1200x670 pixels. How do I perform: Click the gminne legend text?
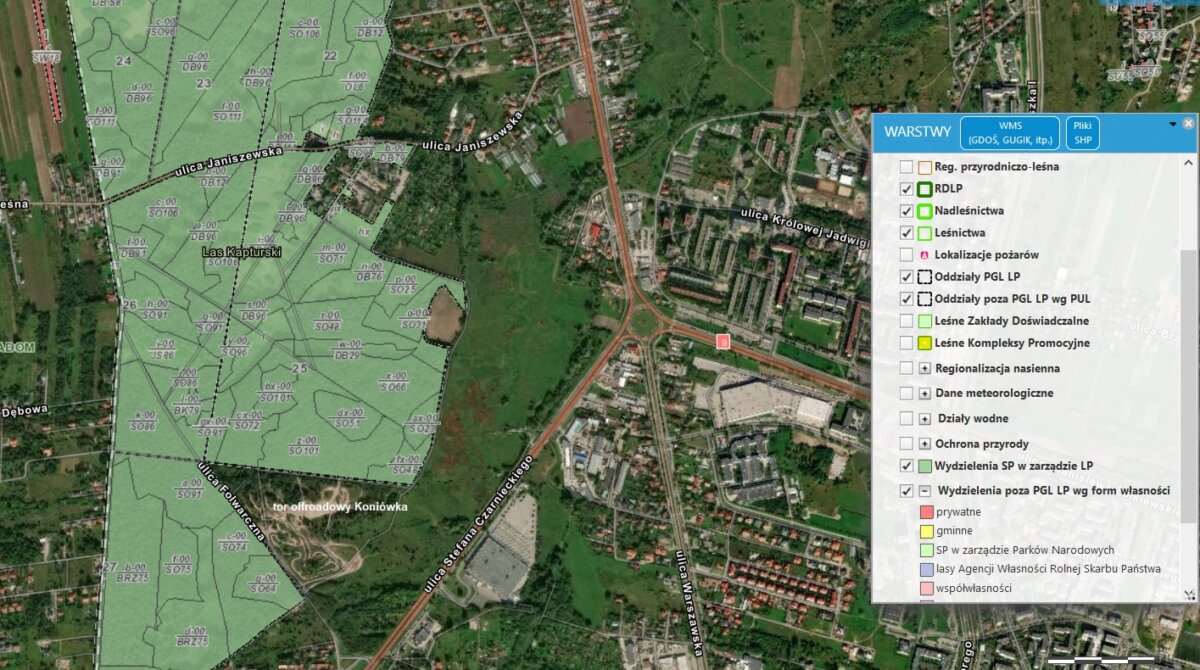[956, 531]
